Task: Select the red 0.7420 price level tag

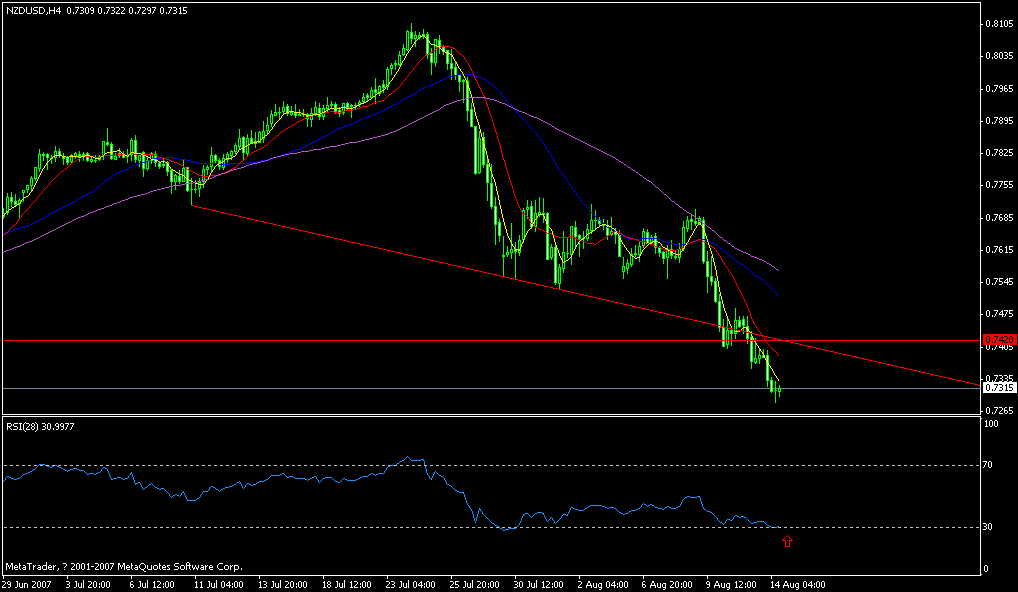Action: coord(999,339)
